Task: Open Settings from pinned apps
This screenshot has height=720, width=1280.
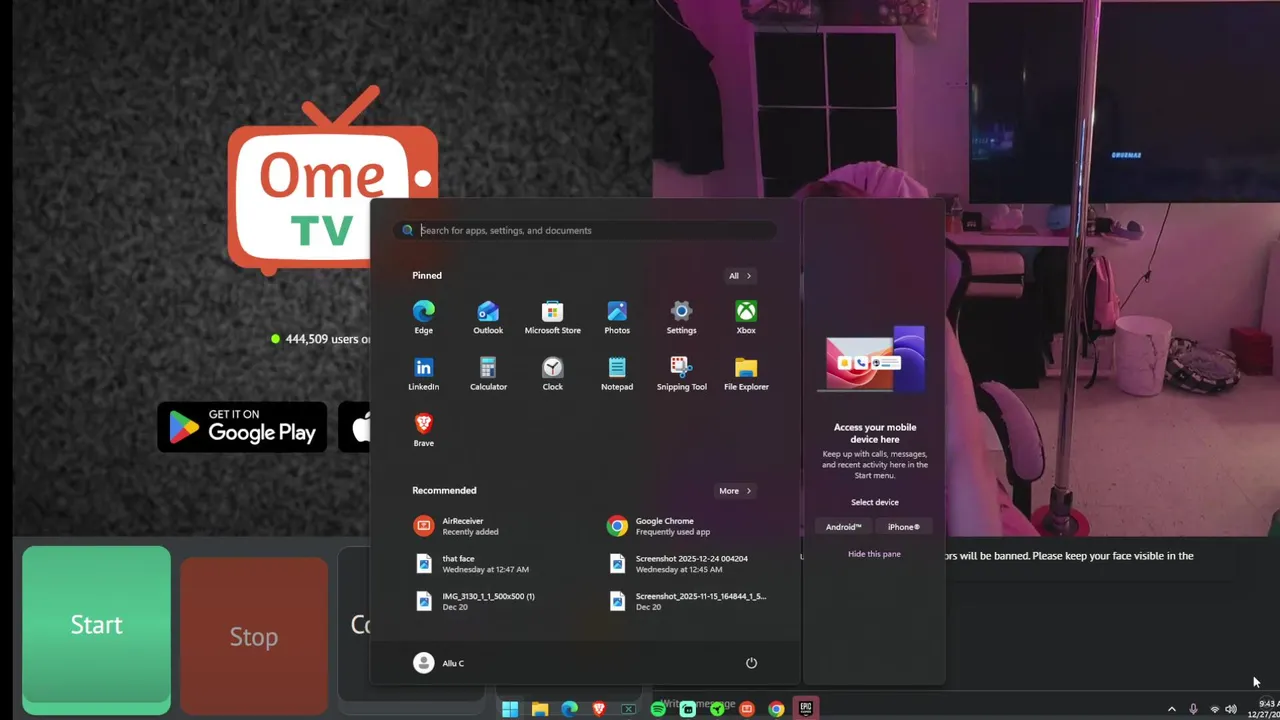Action: (x=681, y=317)
